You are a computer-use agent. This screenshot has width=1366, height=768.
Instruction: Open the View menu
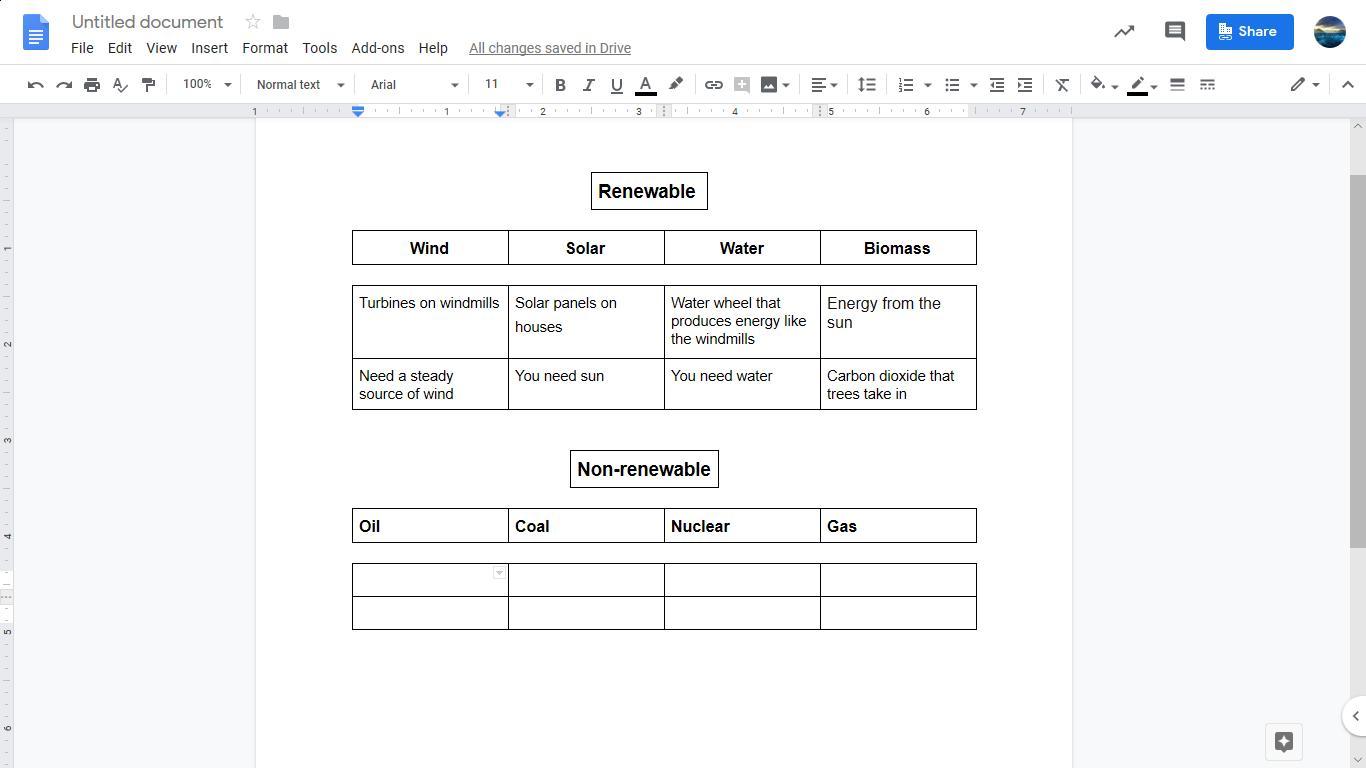[161, 48]
